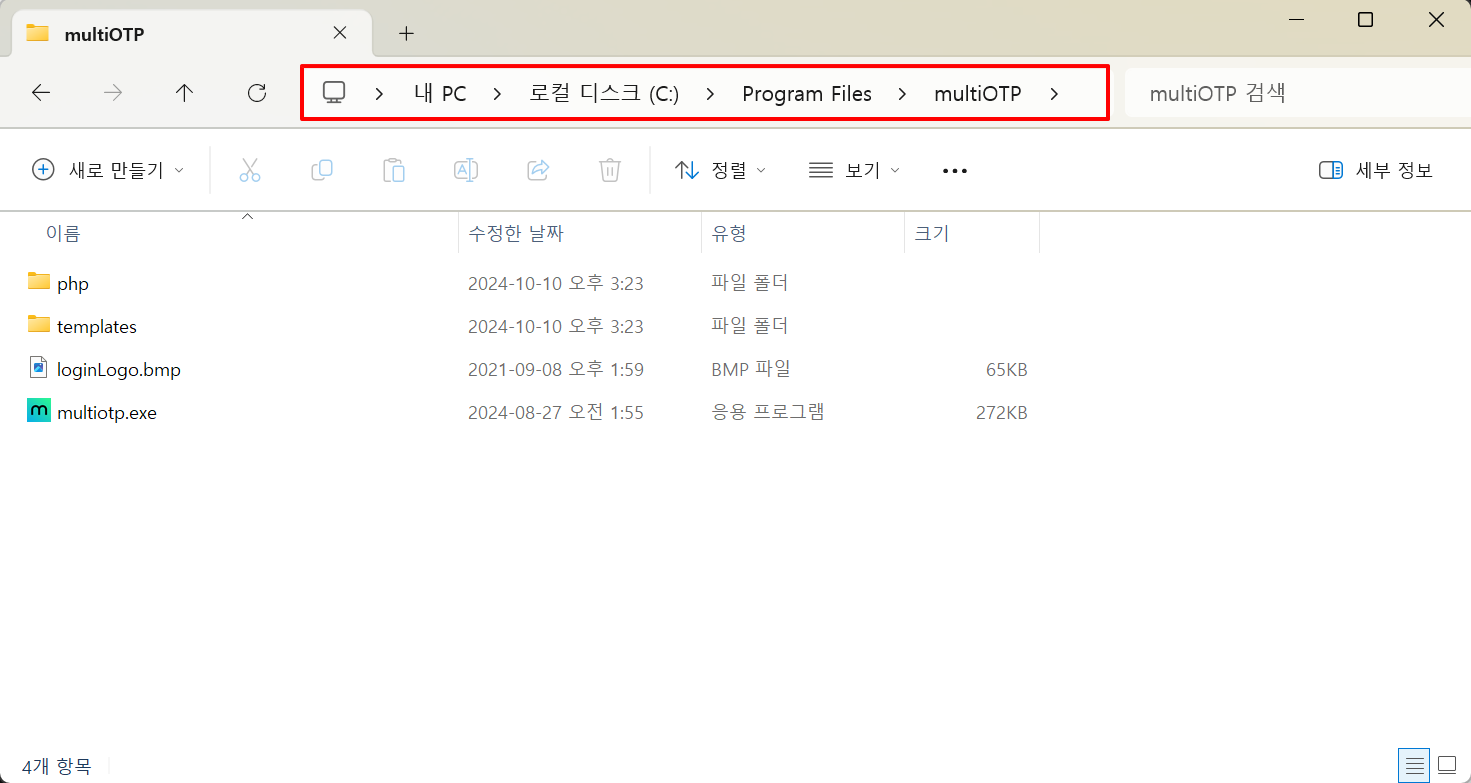
Task: Click the Paste clipboard icon
Action: (x=394, y=170)
